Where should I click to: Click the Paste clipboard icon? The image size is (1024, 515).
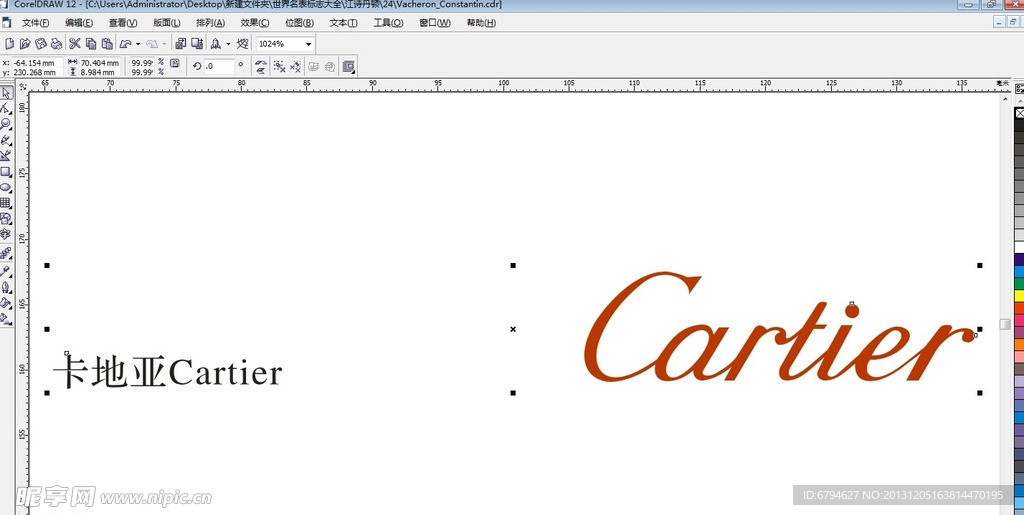point(107,44)
